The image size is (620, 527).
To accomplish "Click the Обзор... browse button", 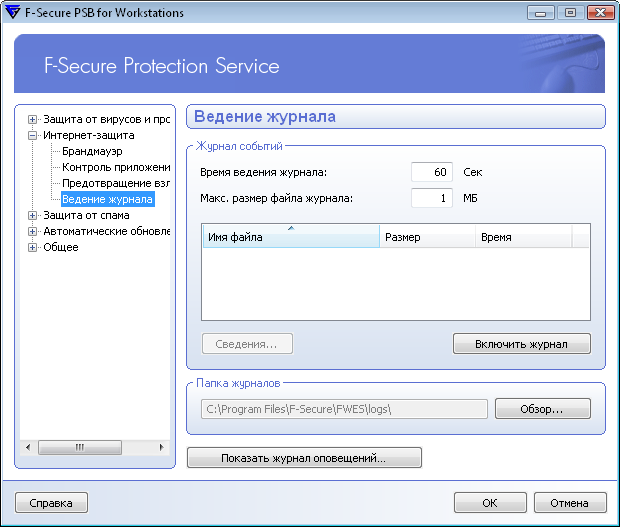I will click(x=543, y=409).
